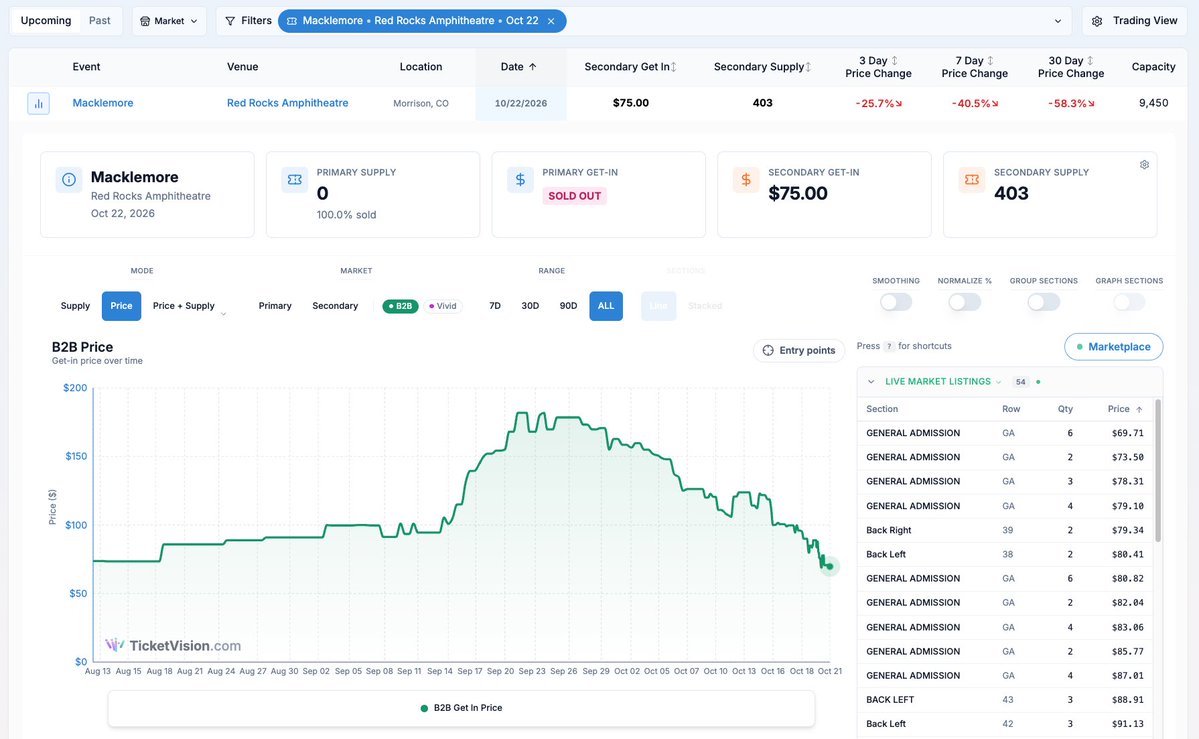Click the Primary Get-In dollar icon

click(x=520, y=180)
